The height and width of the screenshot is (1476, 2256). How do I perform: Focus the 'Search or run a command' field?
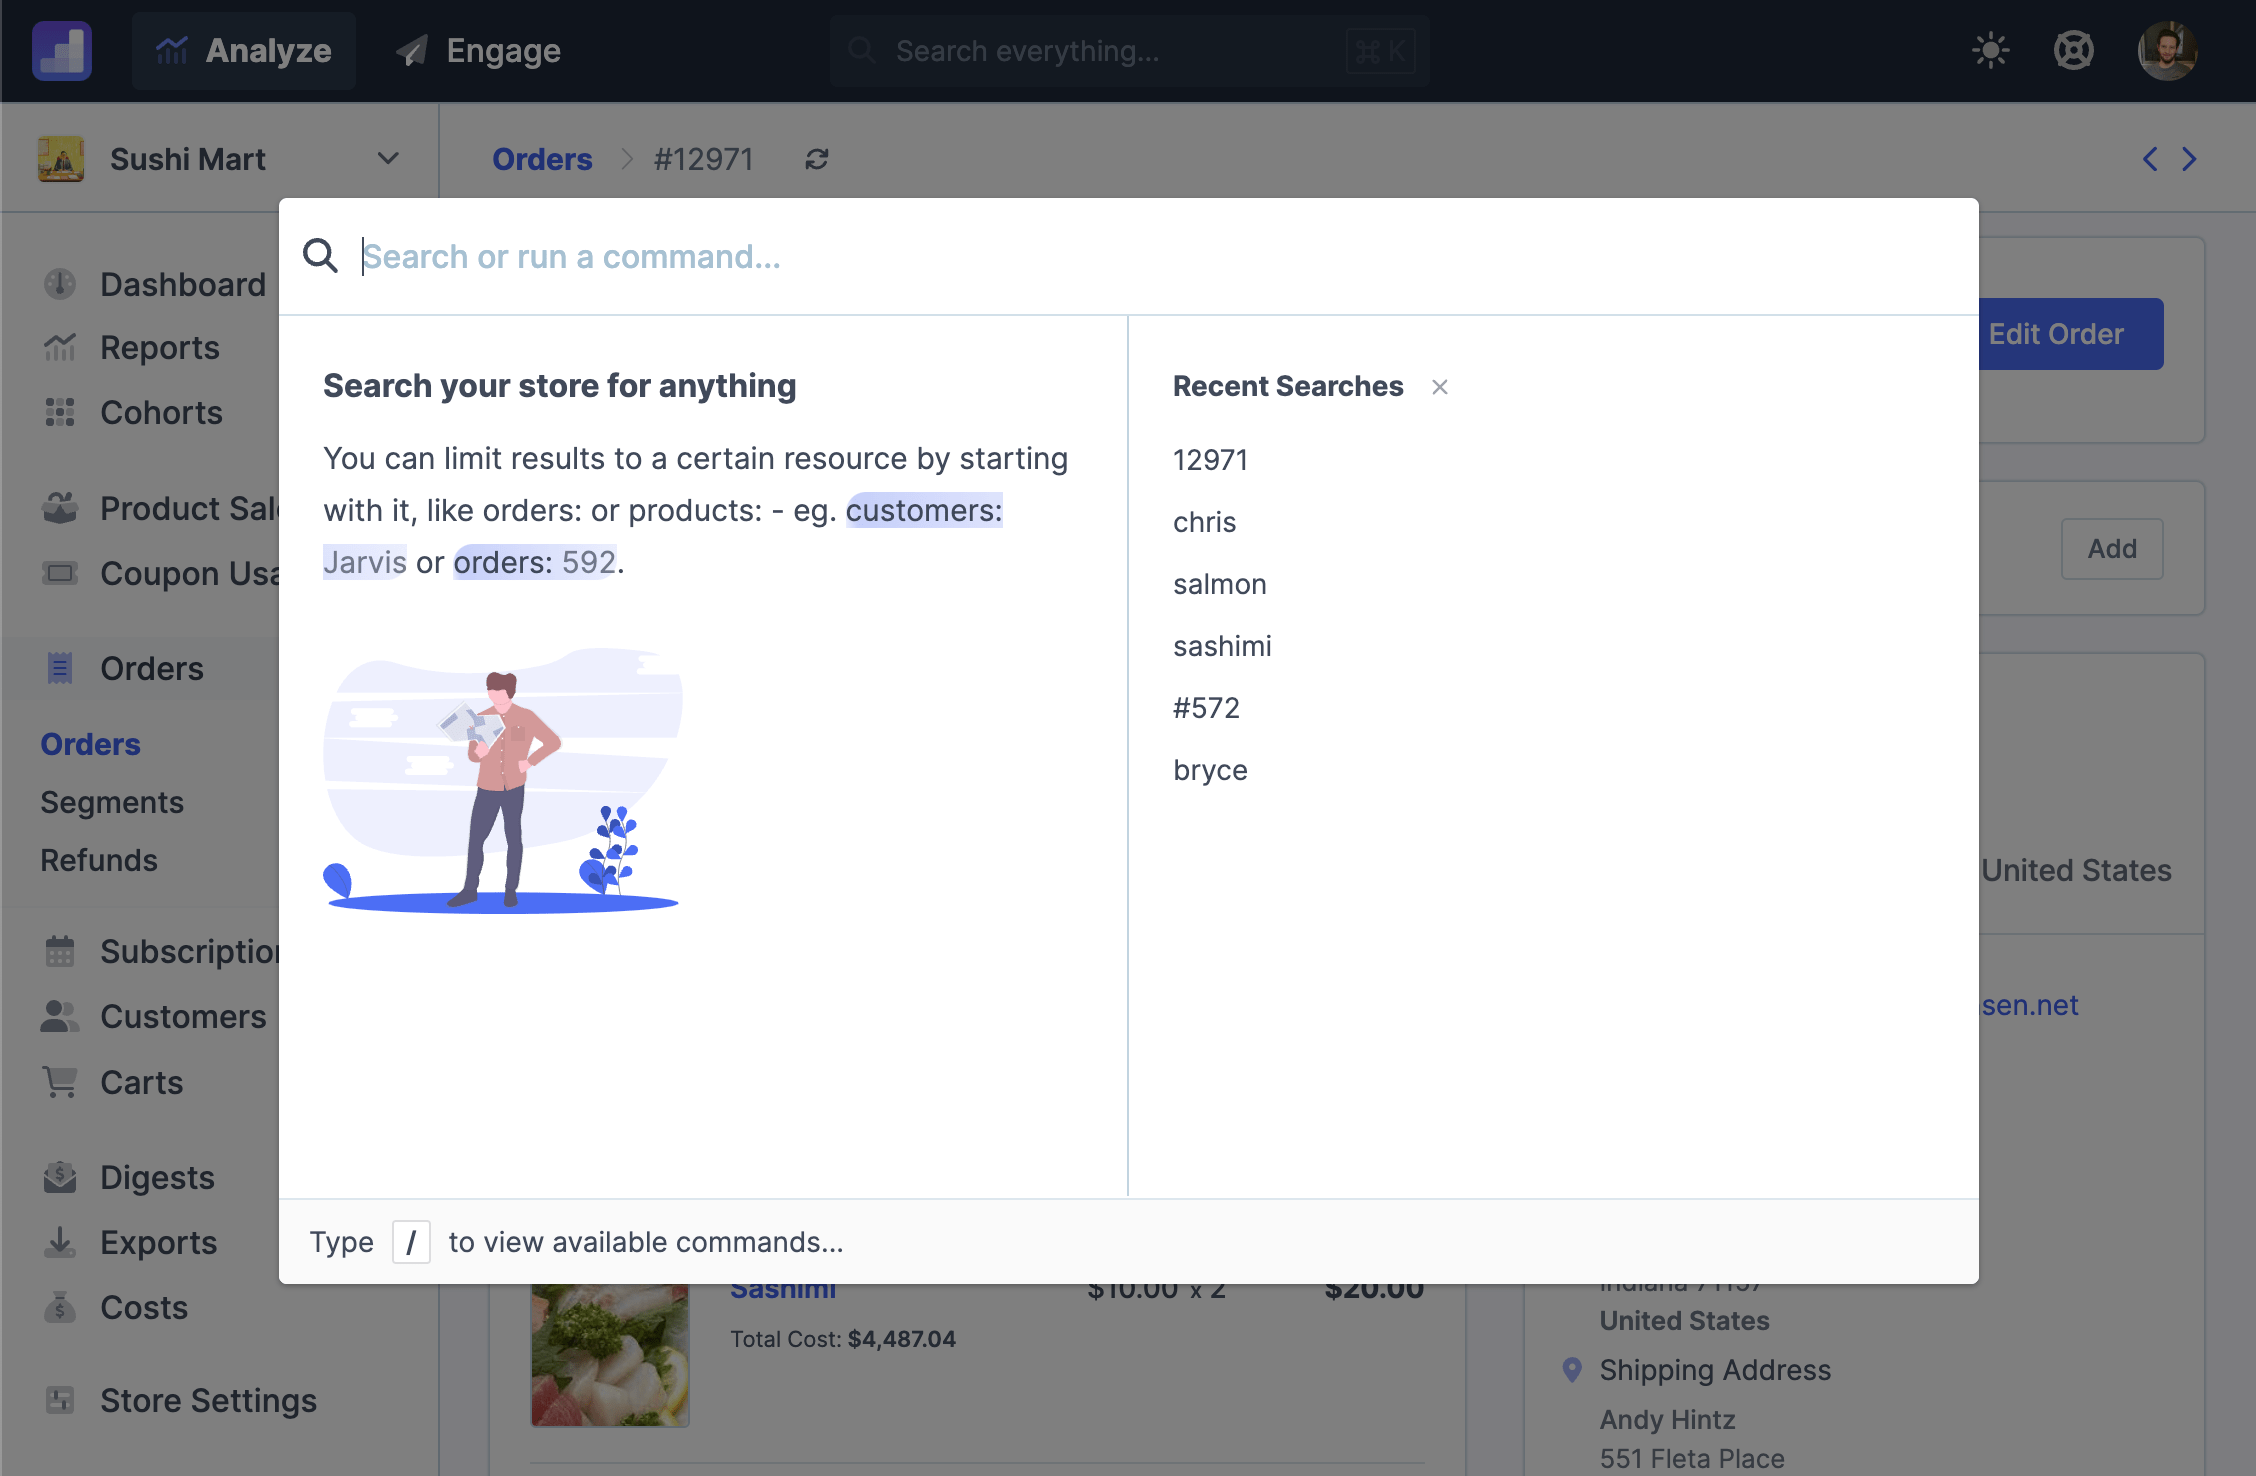tap(1100, 257)
